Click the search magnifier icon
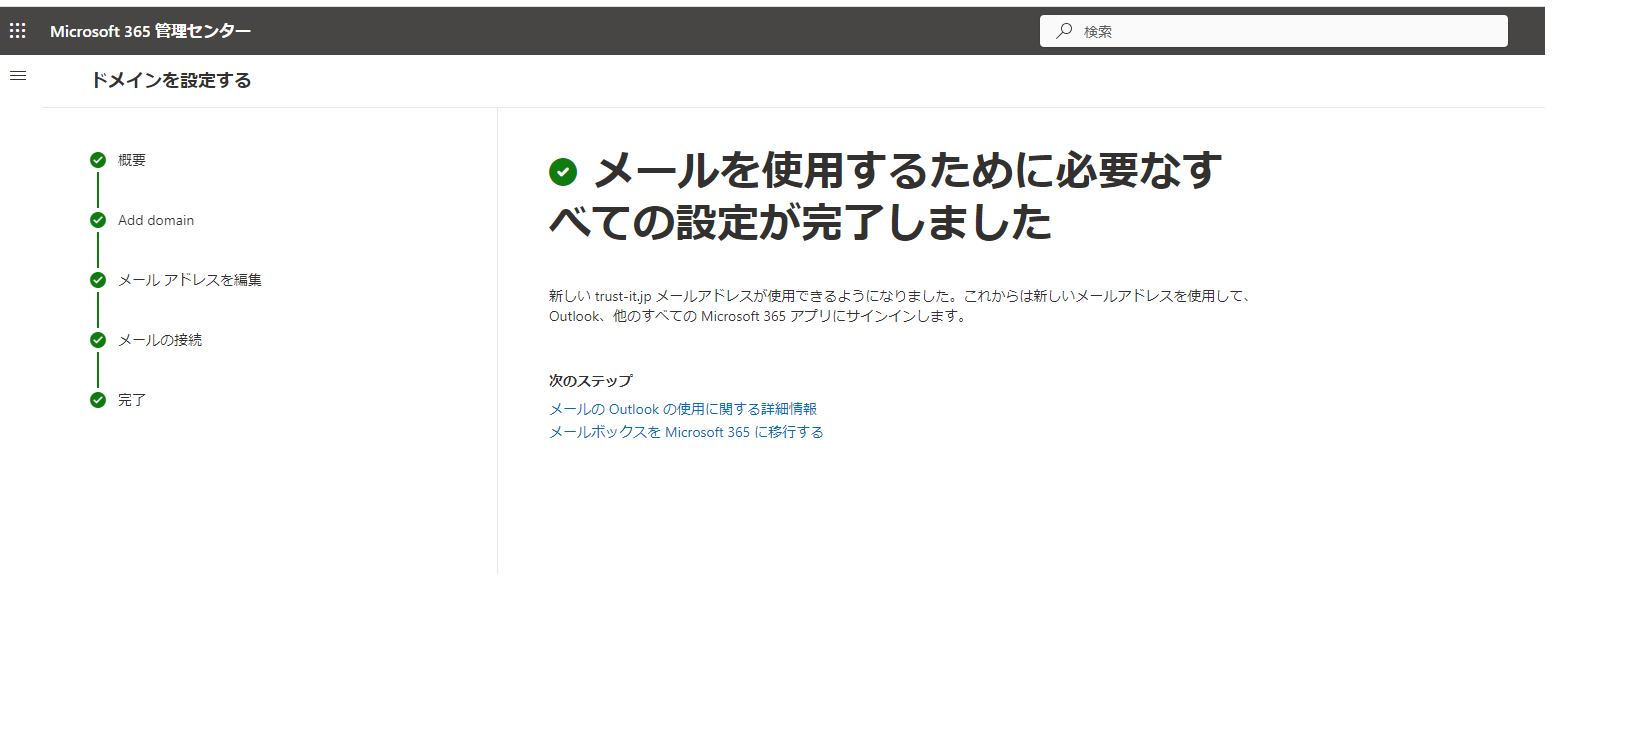Viewport: 1647px width, 735px height. [1064, 31]
